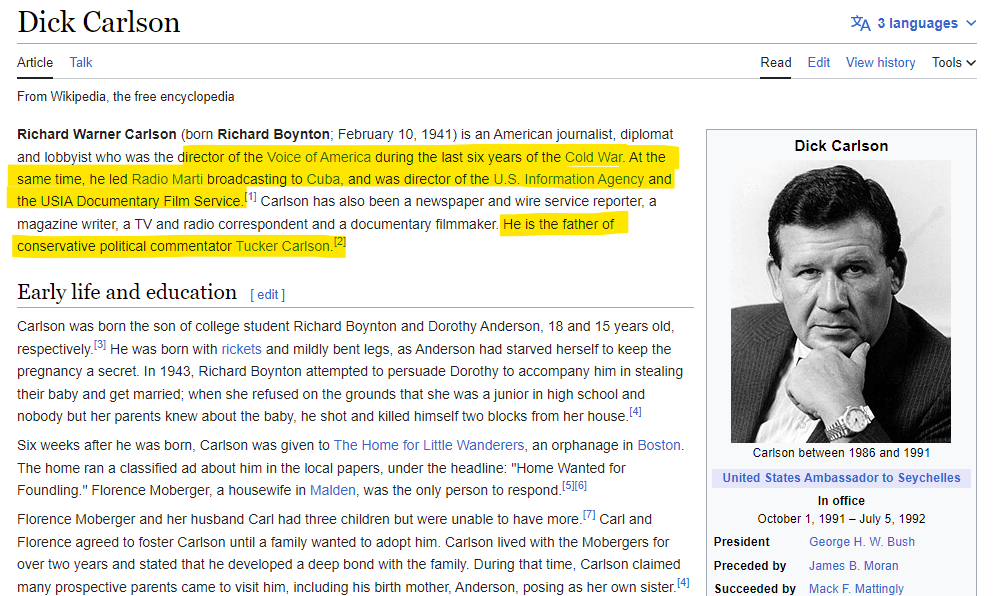Follow the James B. Moran link
The image size is (1007, 596).
point(854,566)
